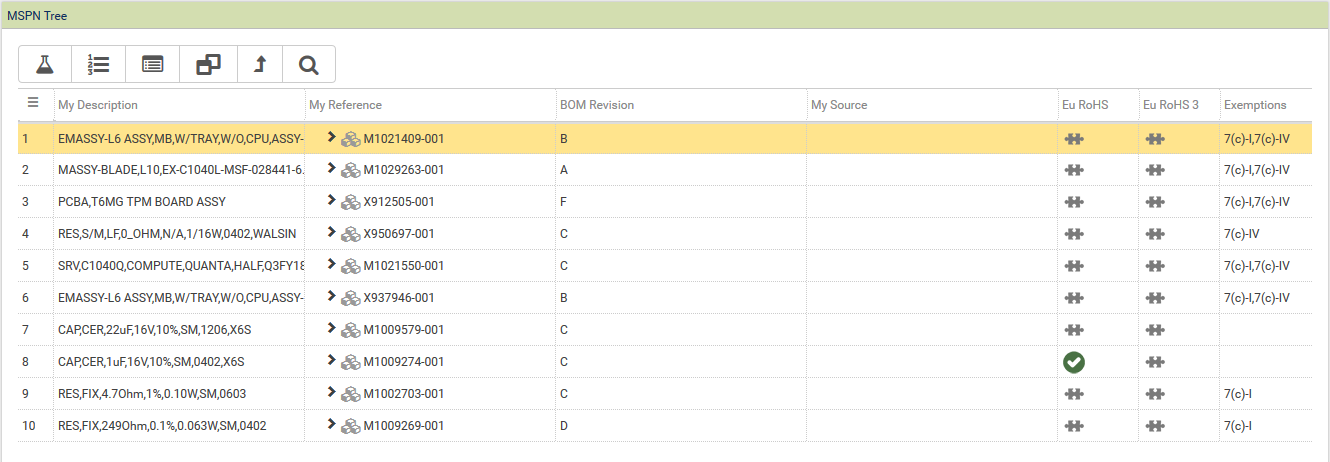Sort by the My Description column header

point(98,105)
